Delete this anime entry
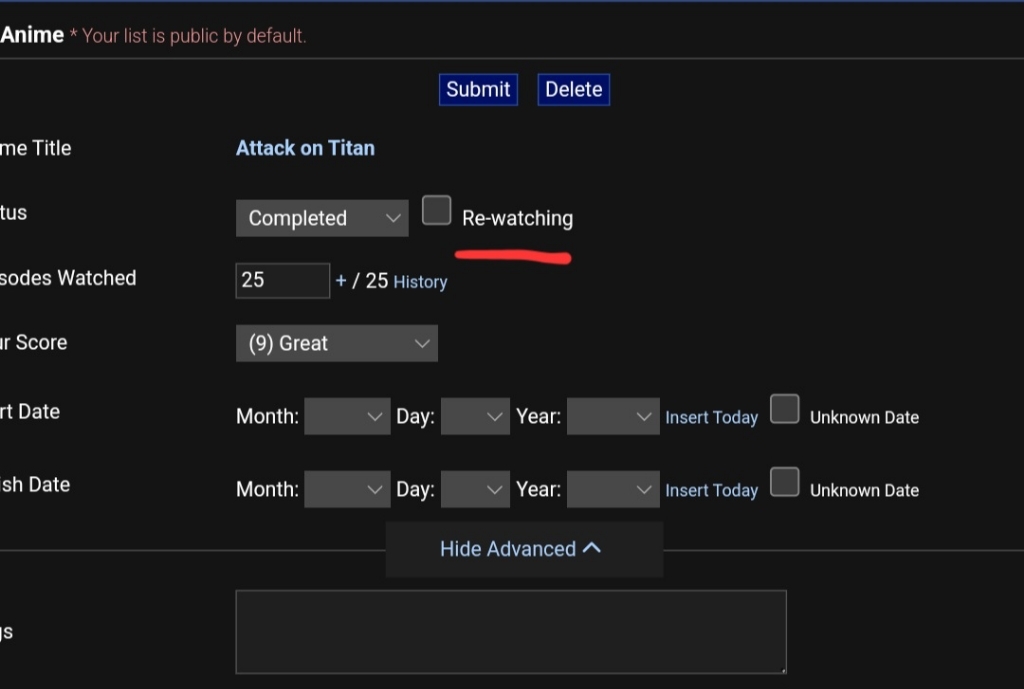Image resolution: width=1024 pixels, height=689 pixels. click(573, 89)
